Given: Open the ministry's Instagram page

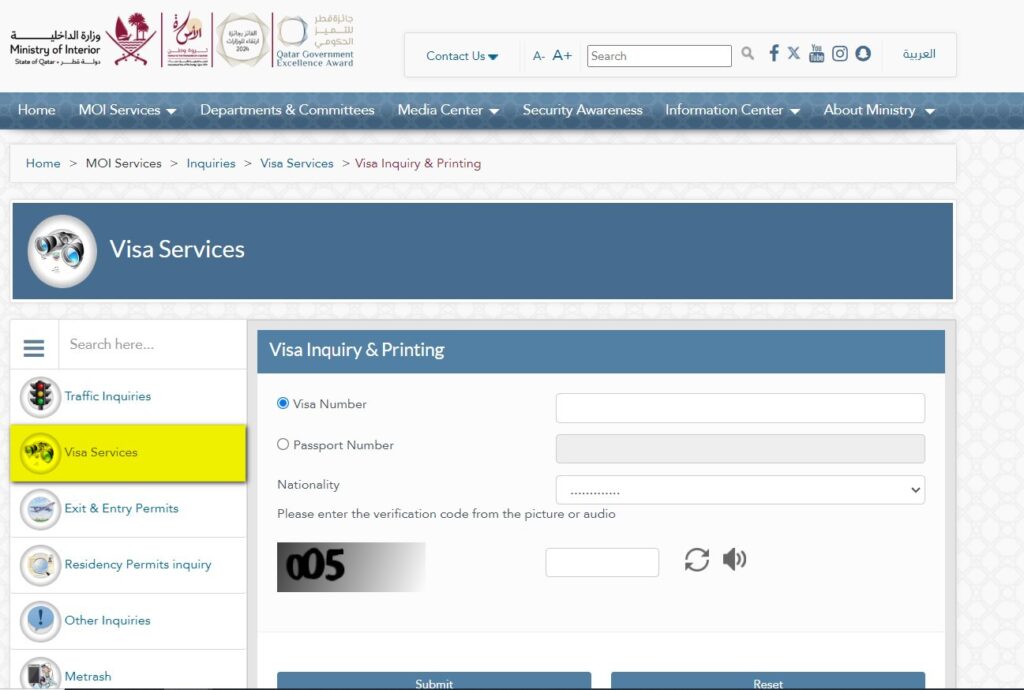Looking at the screenshot, I should click(x=840, y=54).
